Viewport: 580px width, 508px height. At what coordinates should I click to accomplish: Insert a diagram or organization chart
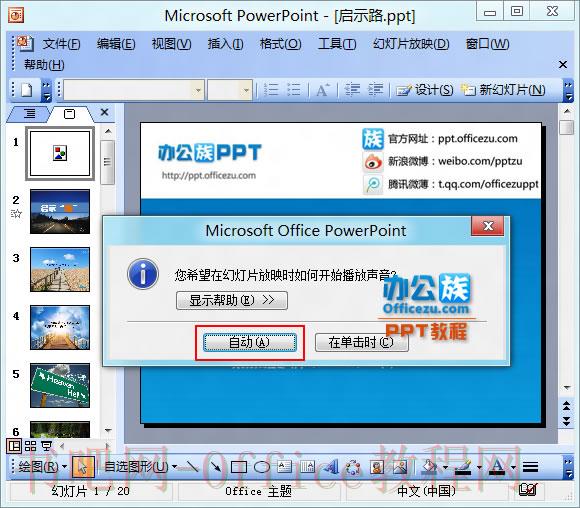pos(353,467)
